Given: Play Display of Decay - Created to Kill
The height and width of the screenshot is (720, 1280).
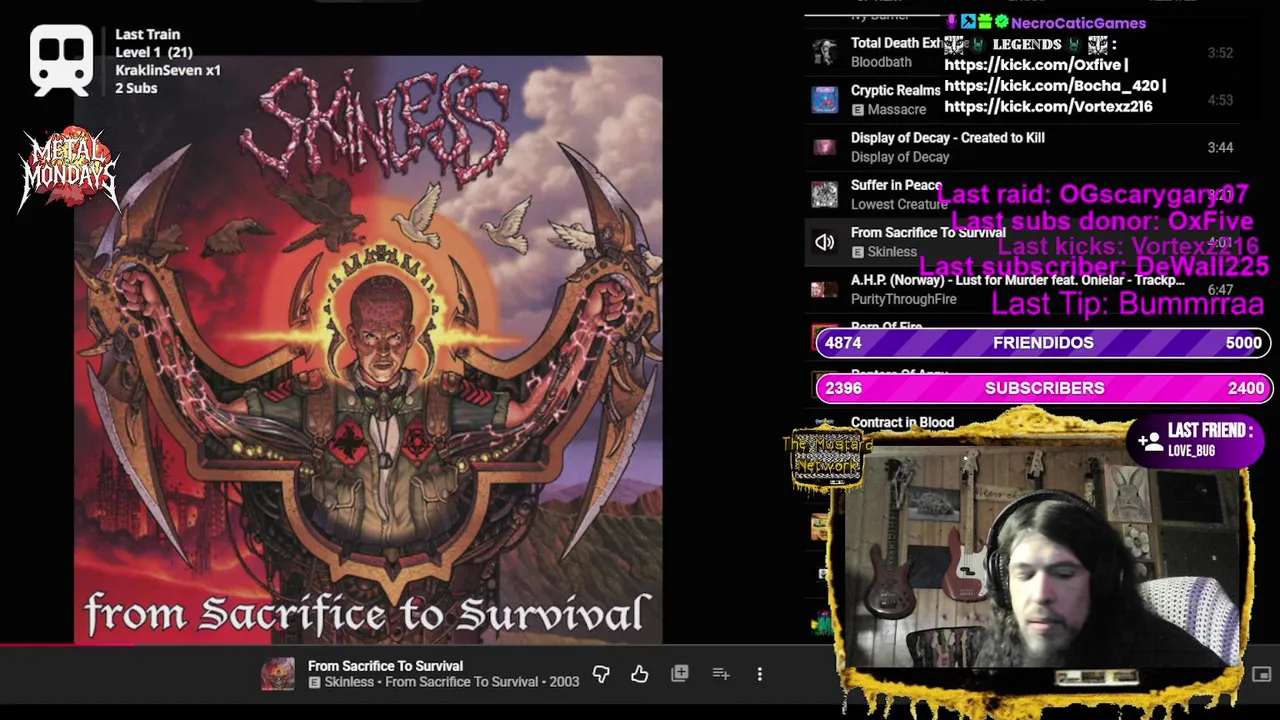Looking at the screenshot, I should 1022,147.
